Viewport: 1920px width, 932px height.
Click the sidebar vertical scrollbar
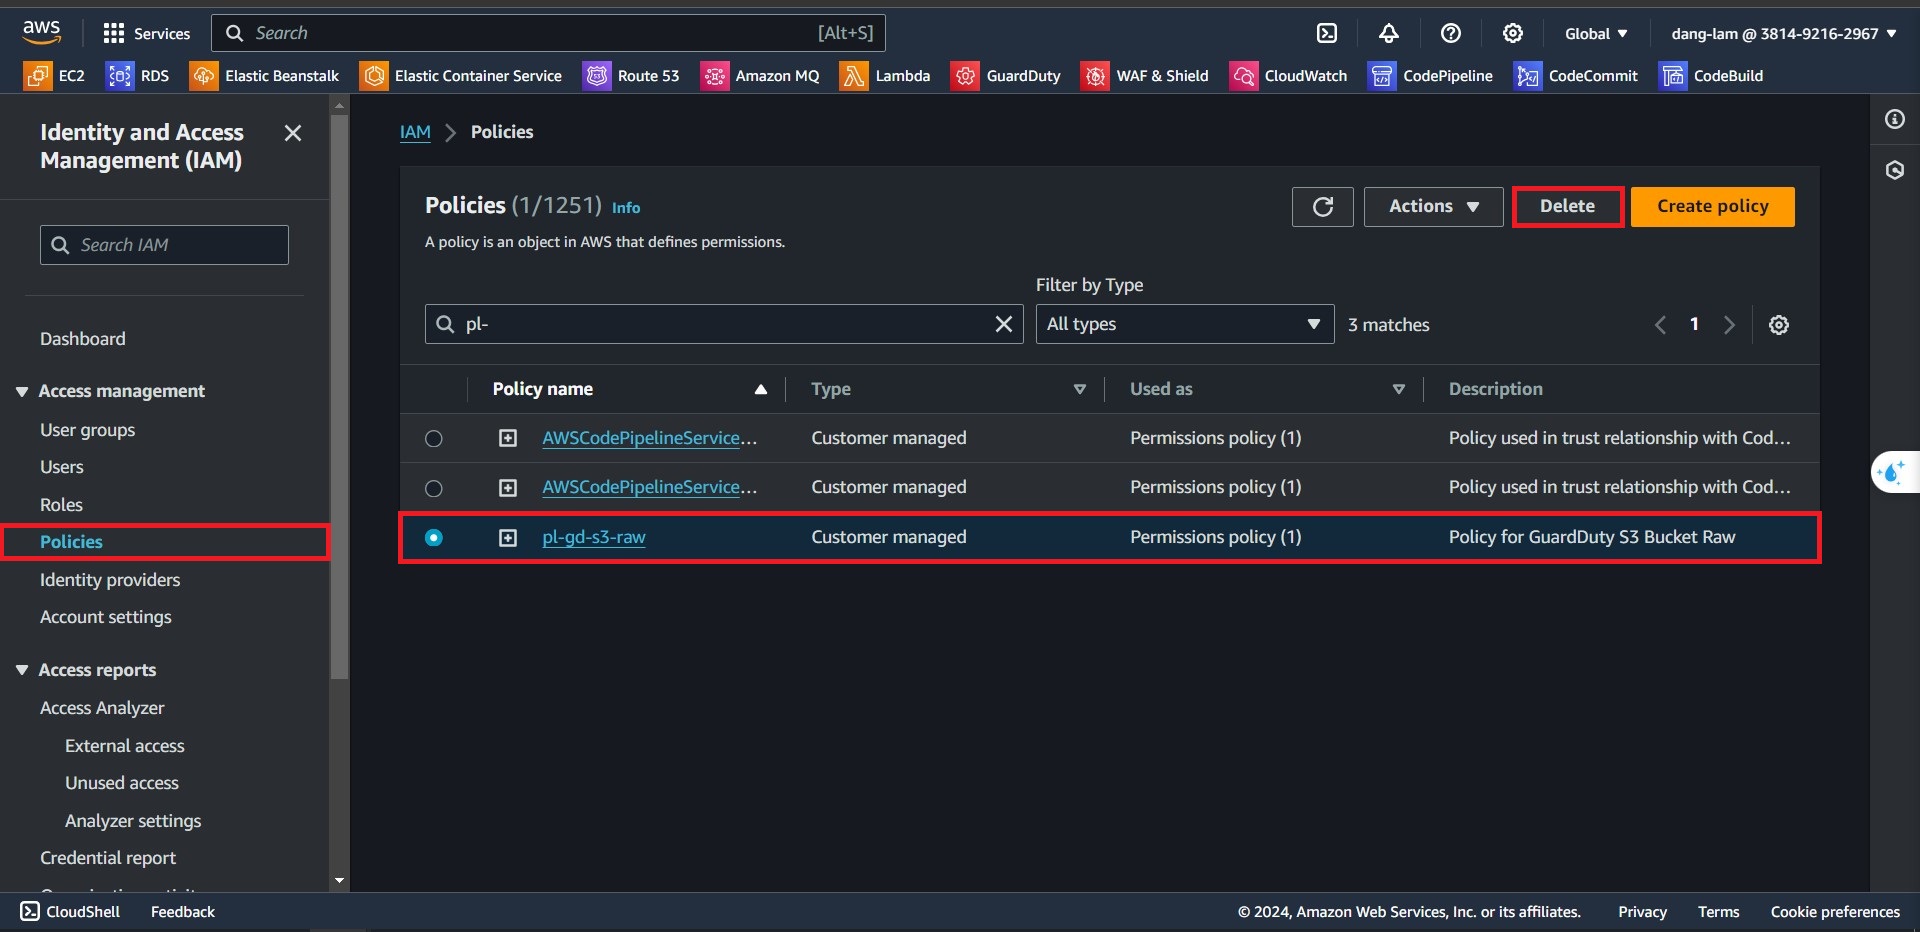click(339, 400)
